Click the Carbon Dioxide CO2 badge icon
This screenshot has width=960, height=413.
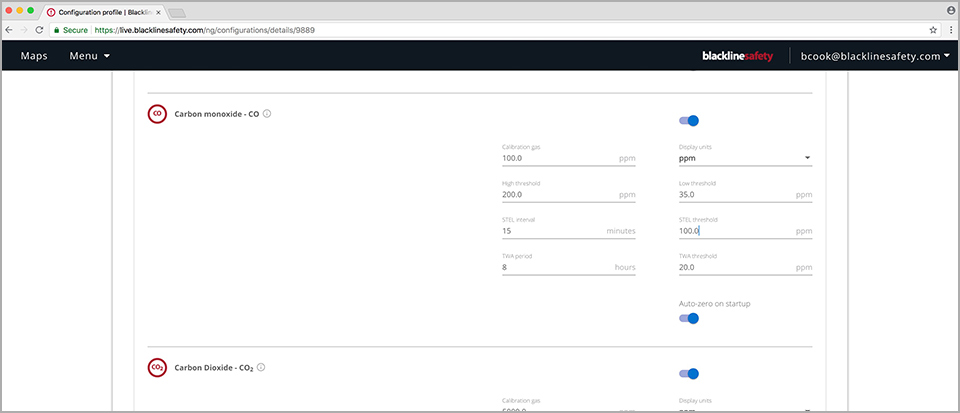click(x=156, y=368)
